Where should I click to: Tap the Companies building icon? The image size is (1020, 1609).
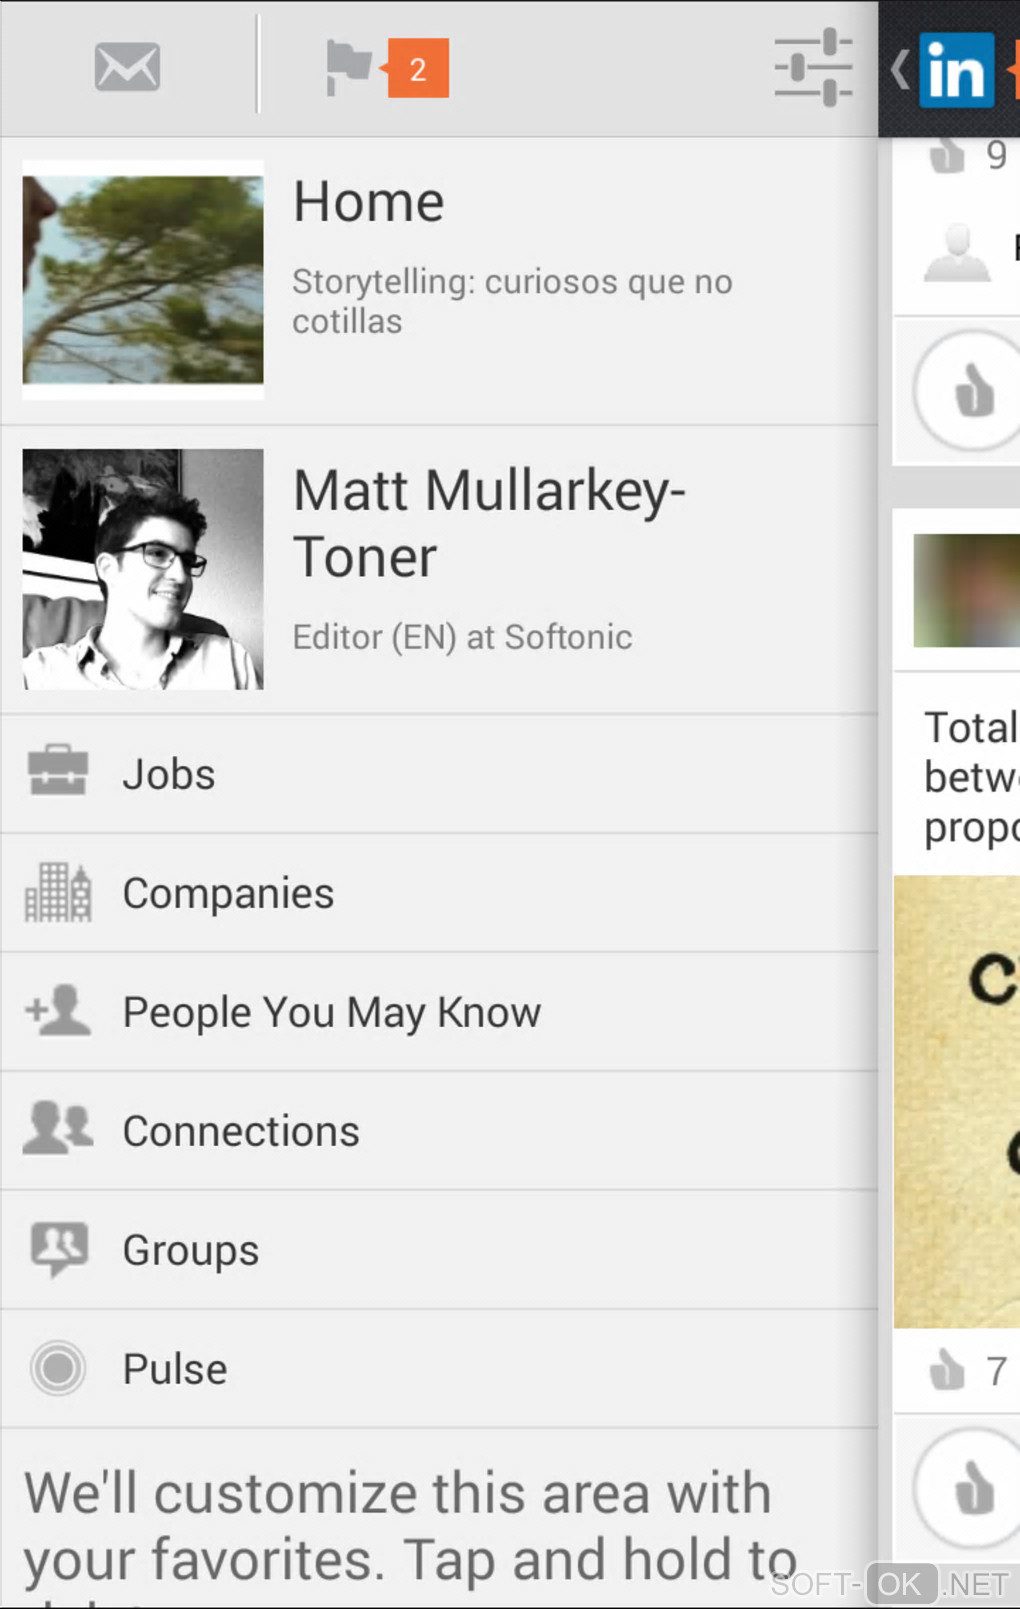58,892
